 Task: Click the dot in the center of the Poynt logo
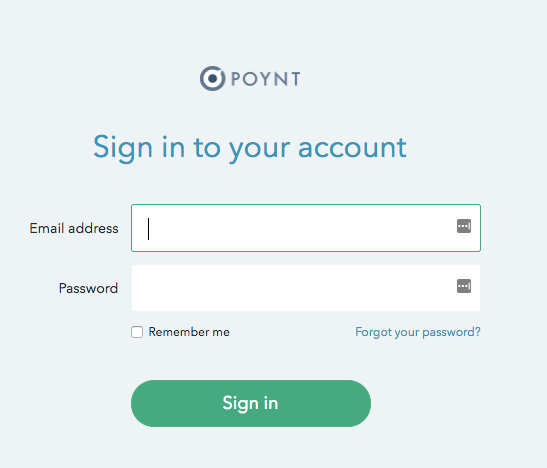coord(212,78)
